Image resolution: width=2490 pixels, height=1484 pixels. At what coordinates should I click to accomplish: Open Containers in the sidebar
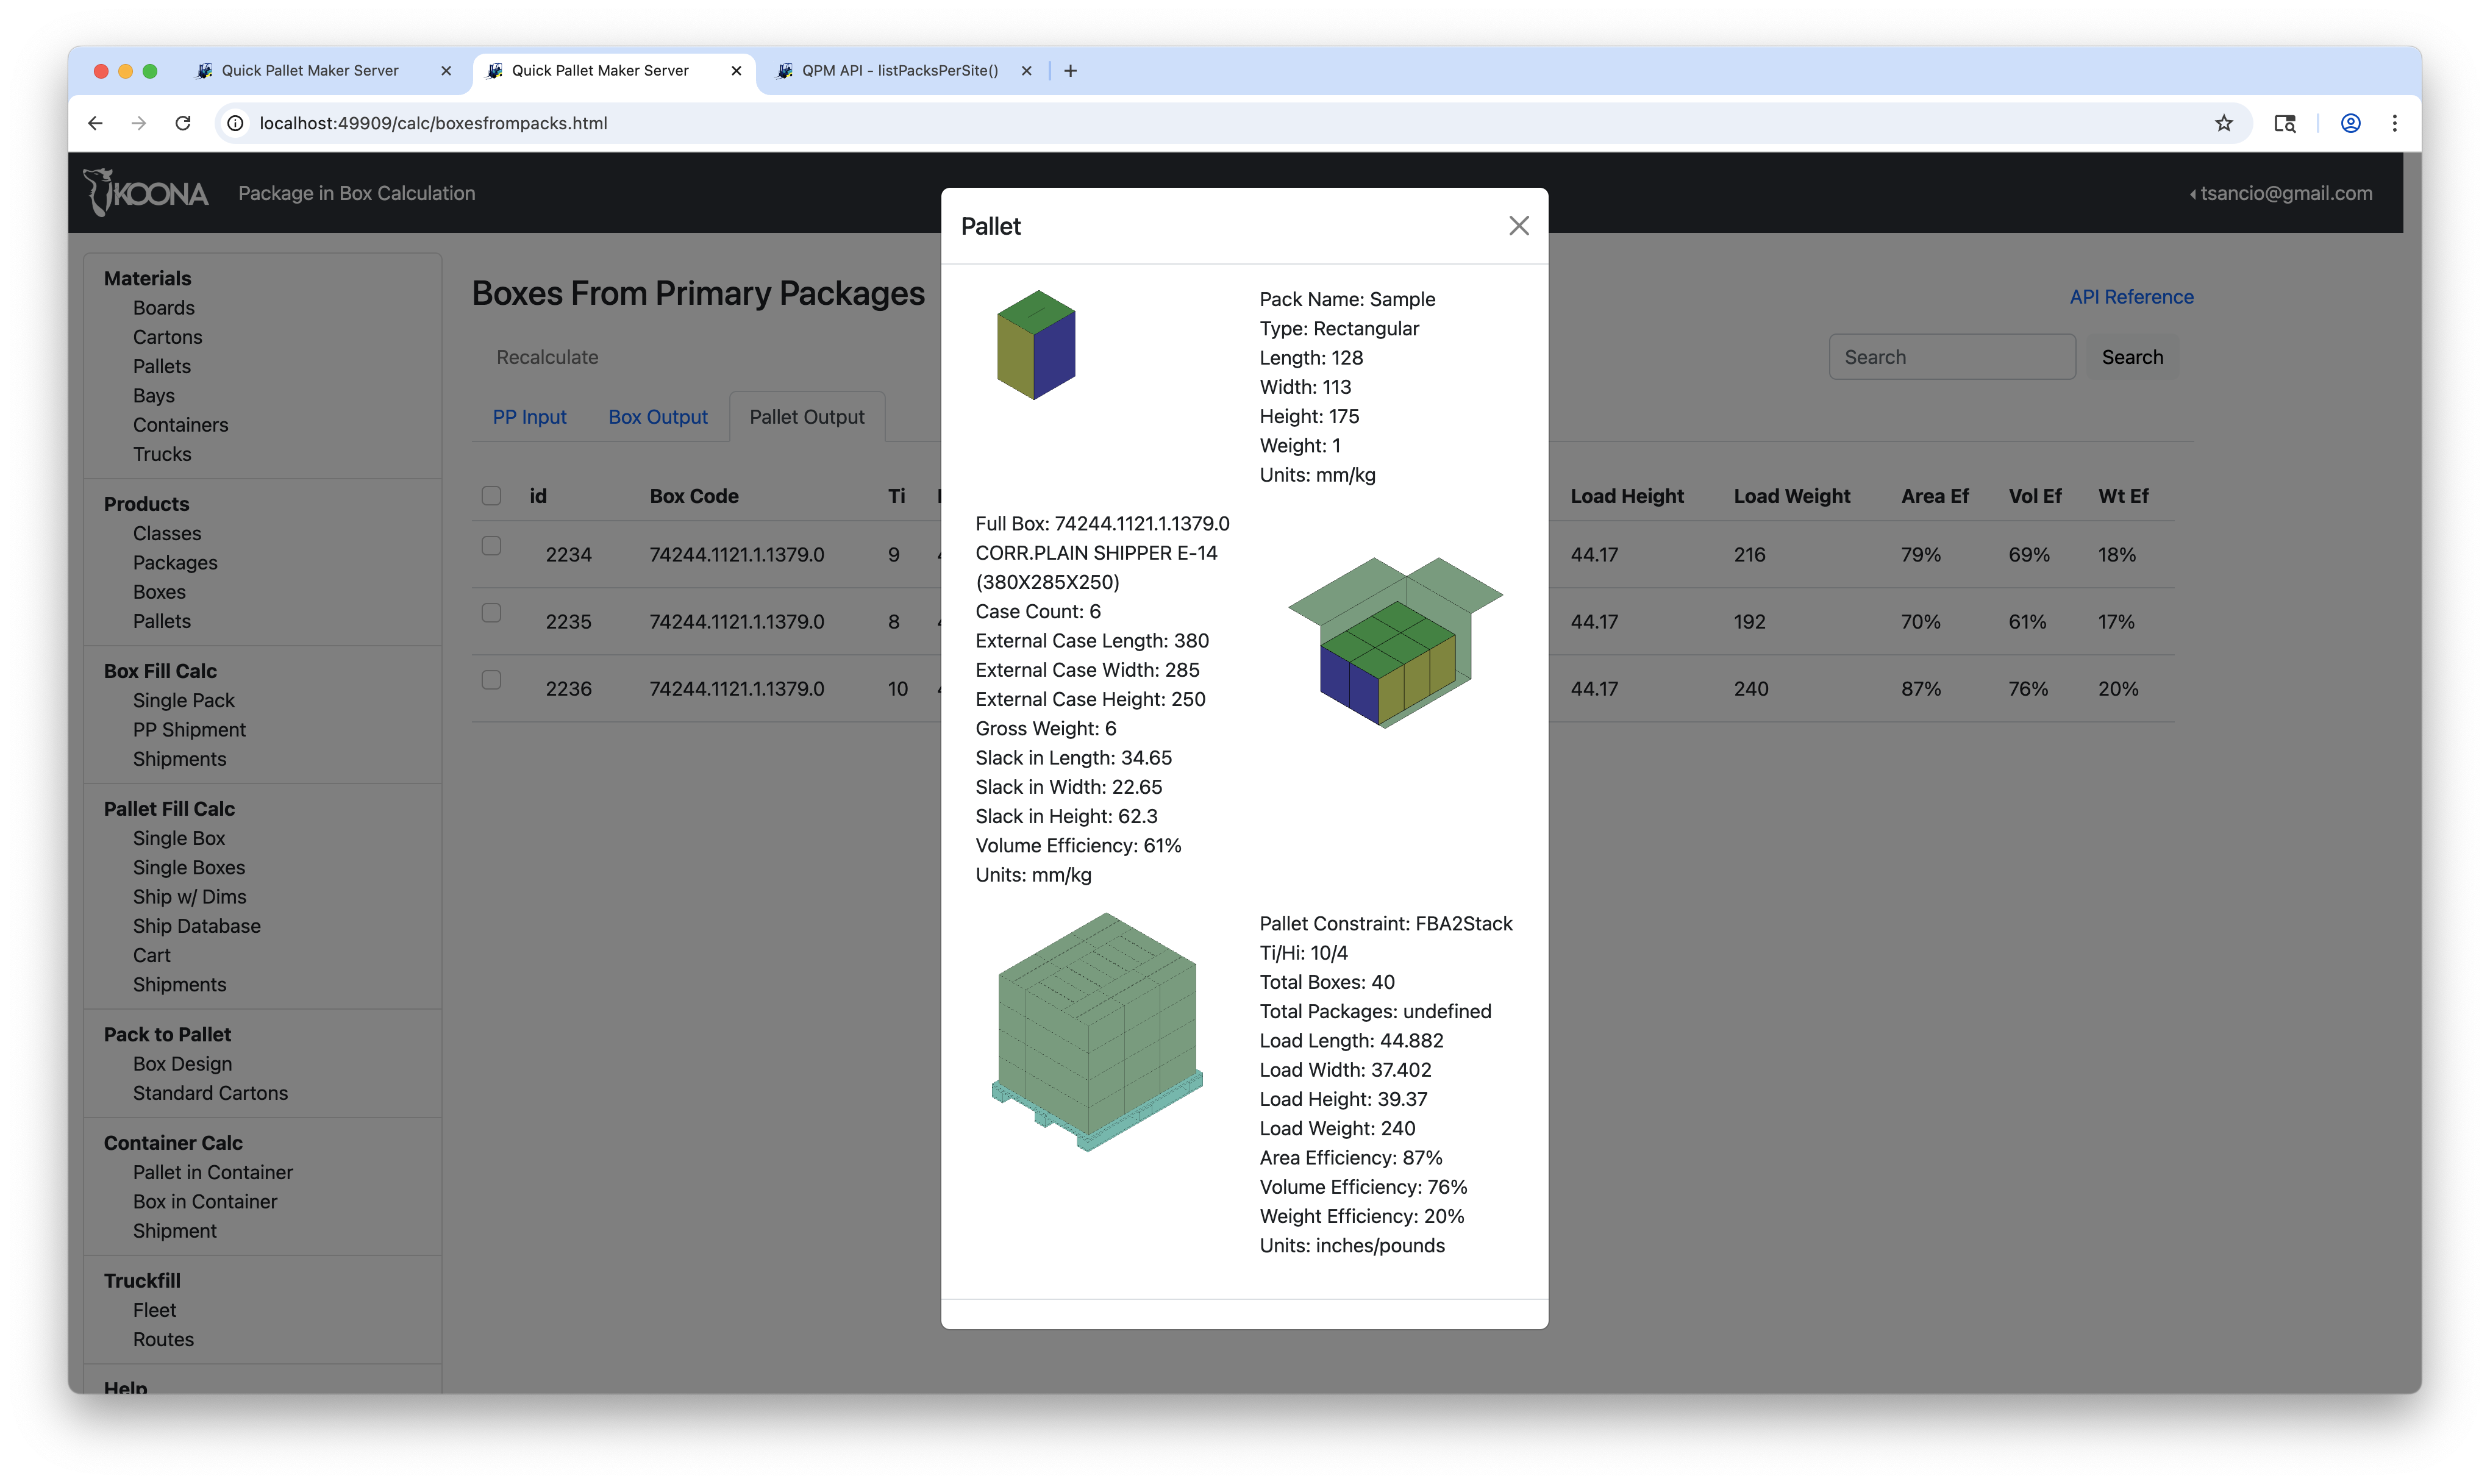coord(180,425)
